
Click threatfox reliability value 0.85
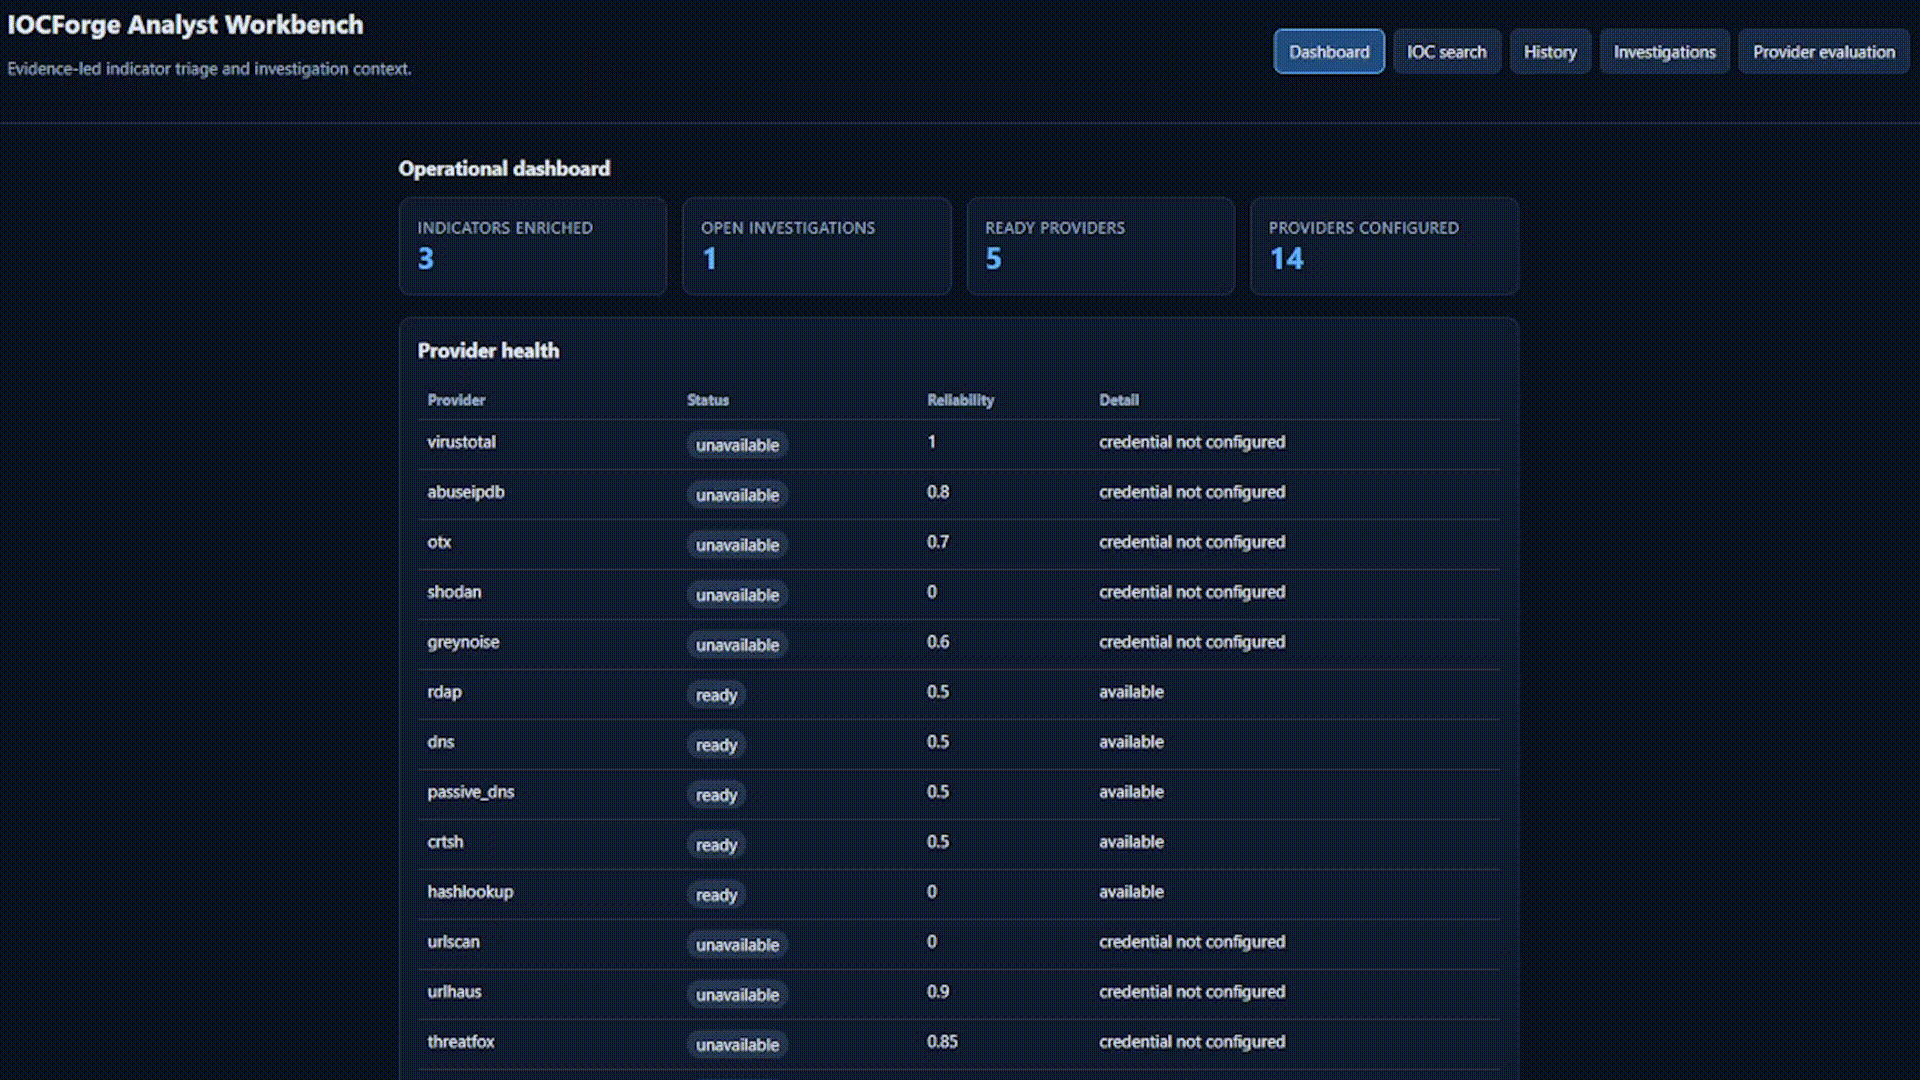[x=942, y=1042]
